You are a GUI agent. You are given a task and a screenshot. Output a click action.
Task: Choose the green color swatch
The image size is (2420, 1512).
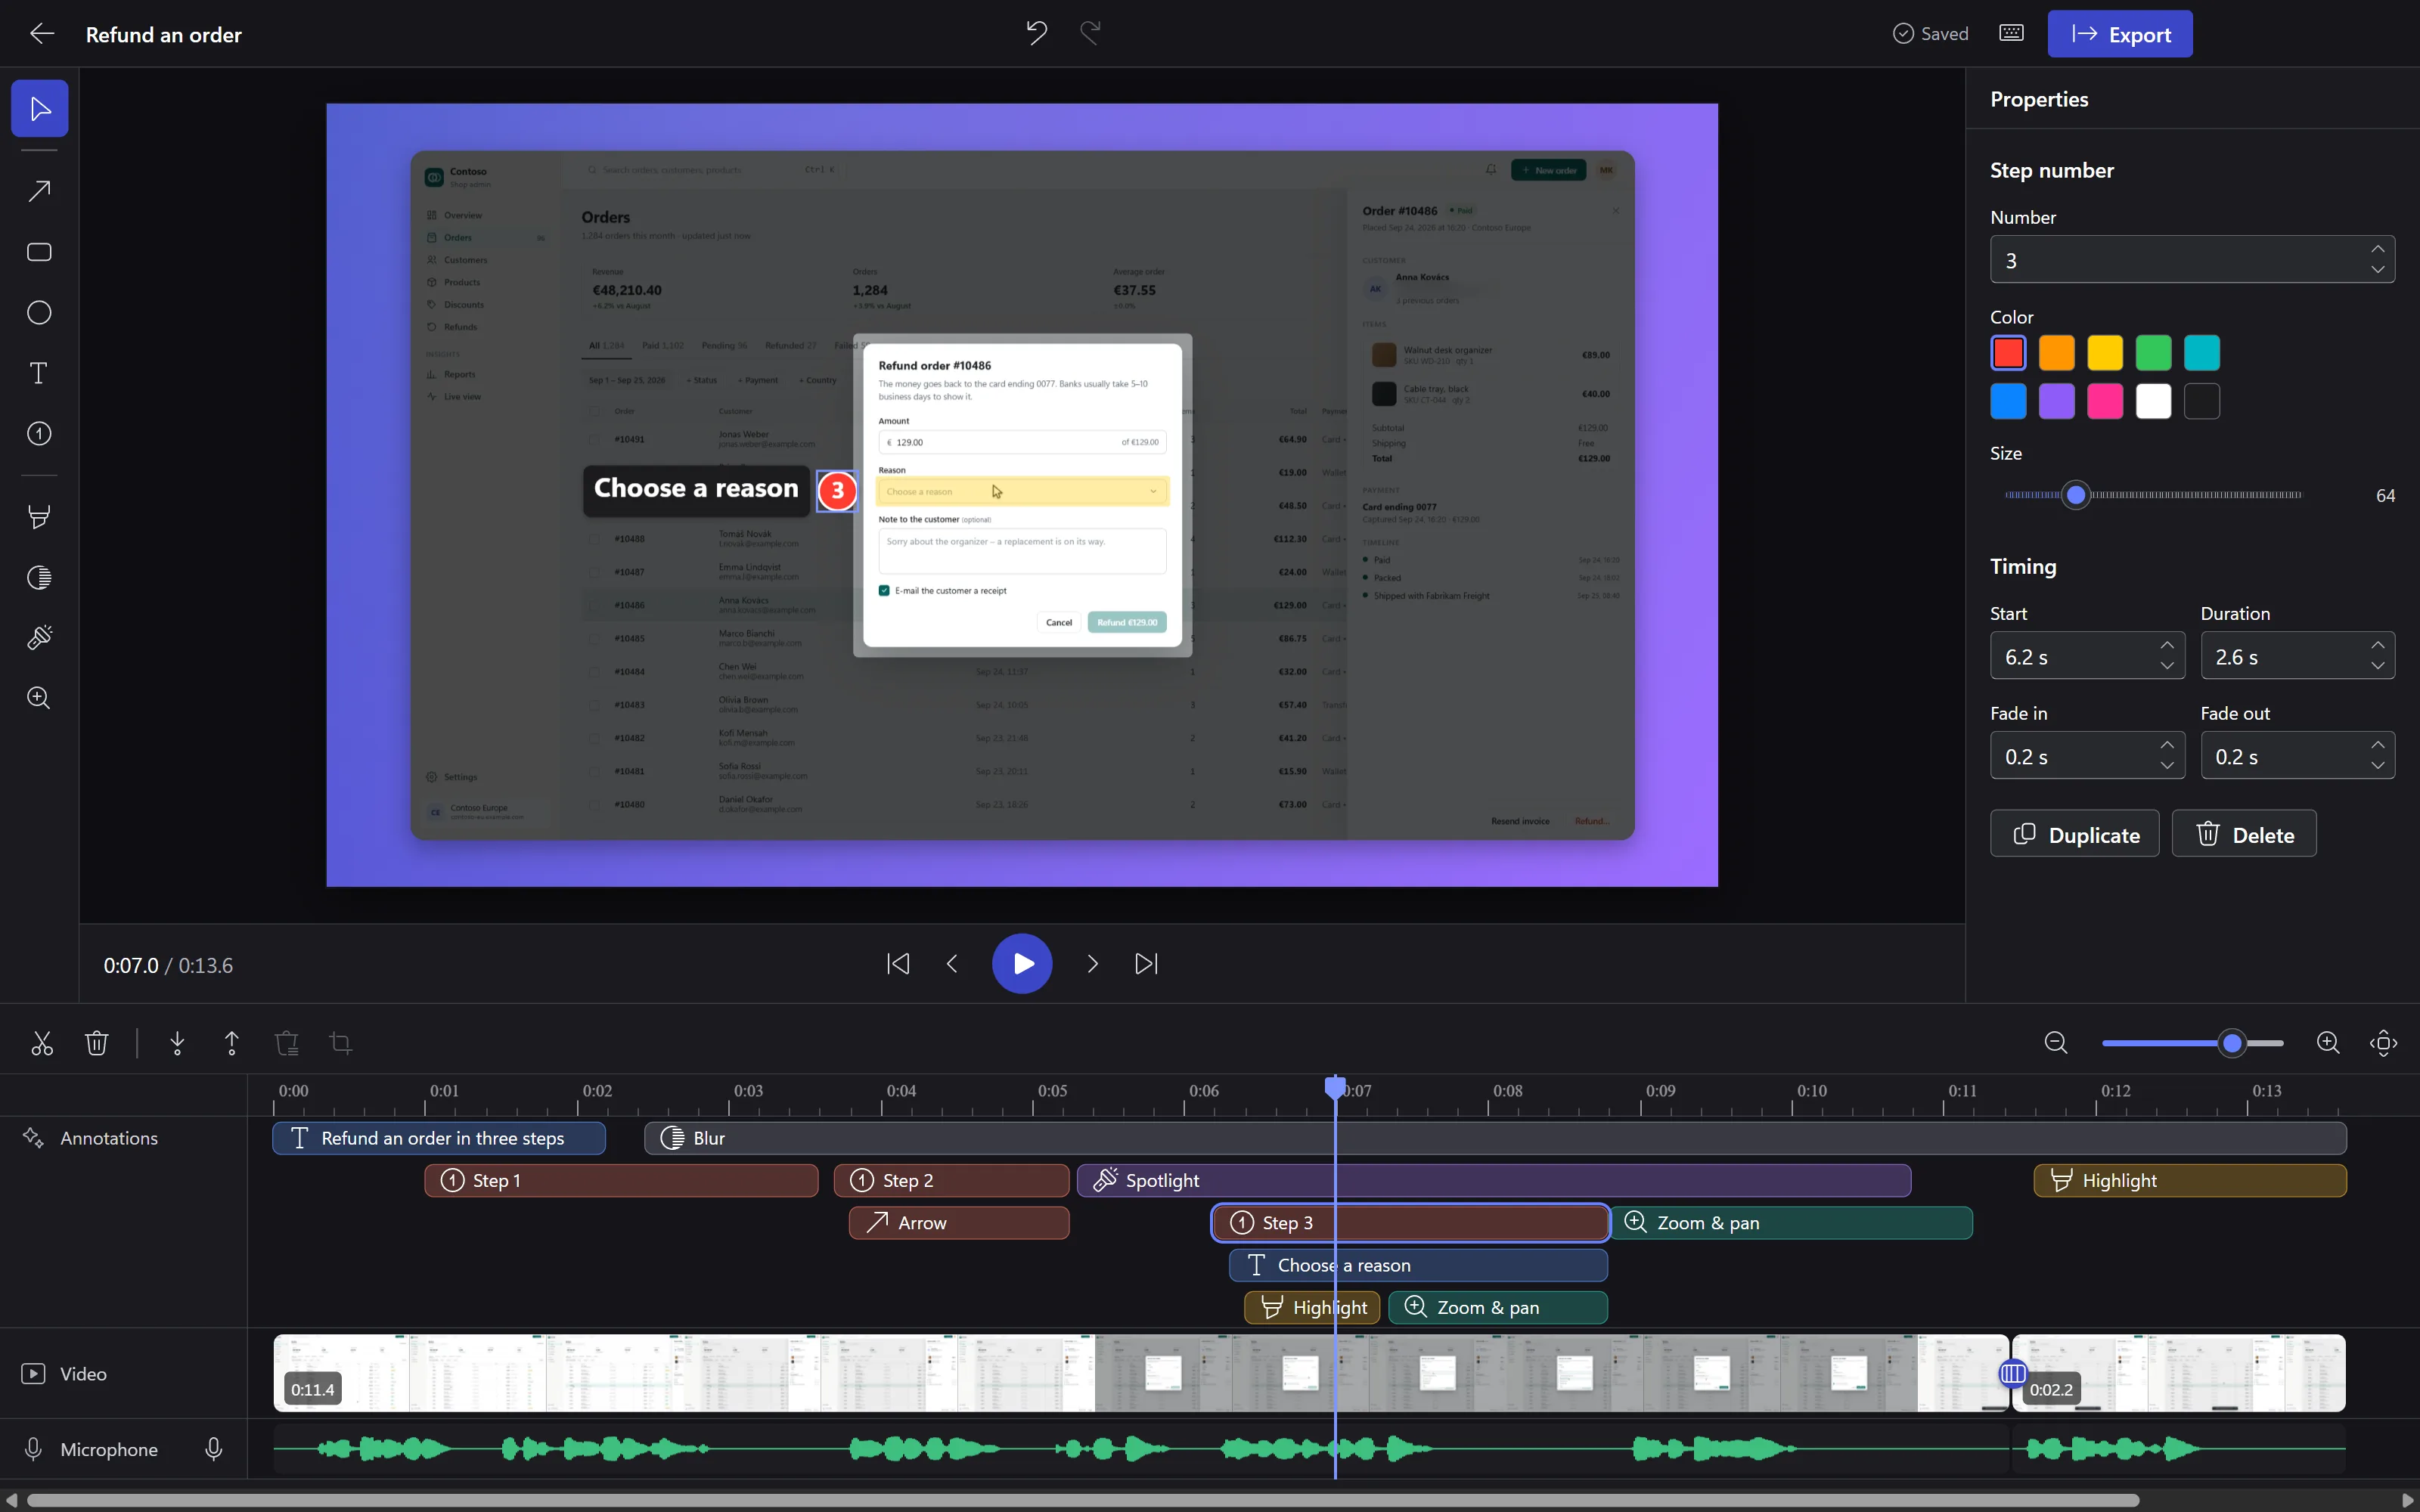click(x=2154, y=353)
